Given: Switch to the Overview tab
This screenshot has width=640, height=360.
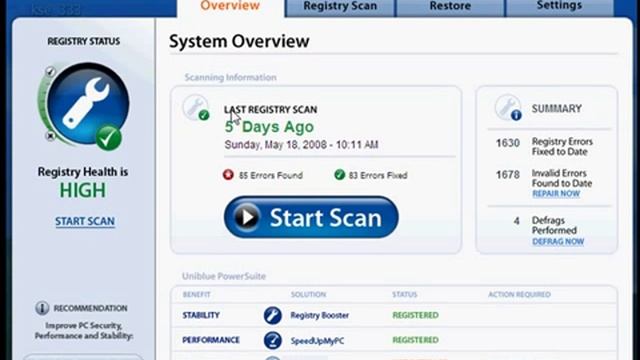Looking at the screenshot, I should point(230,7).
